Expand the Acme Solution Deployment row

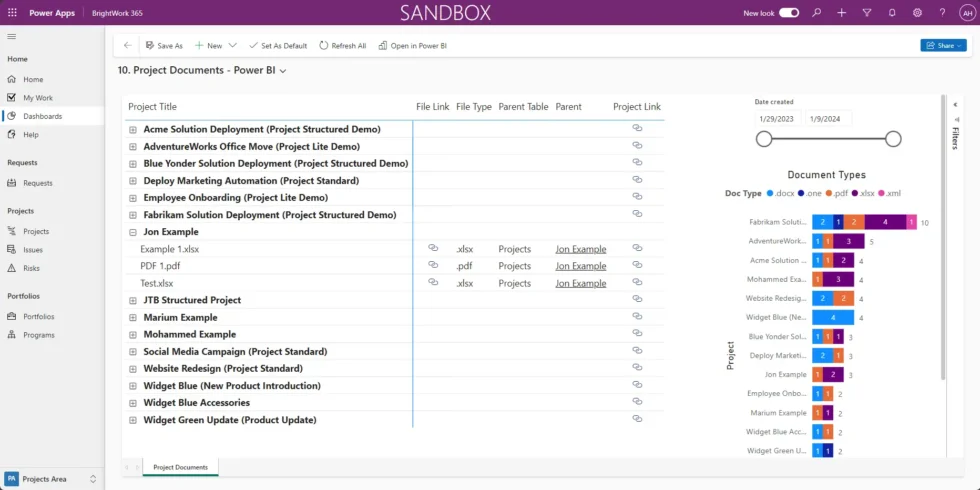(x=132, y=129)
